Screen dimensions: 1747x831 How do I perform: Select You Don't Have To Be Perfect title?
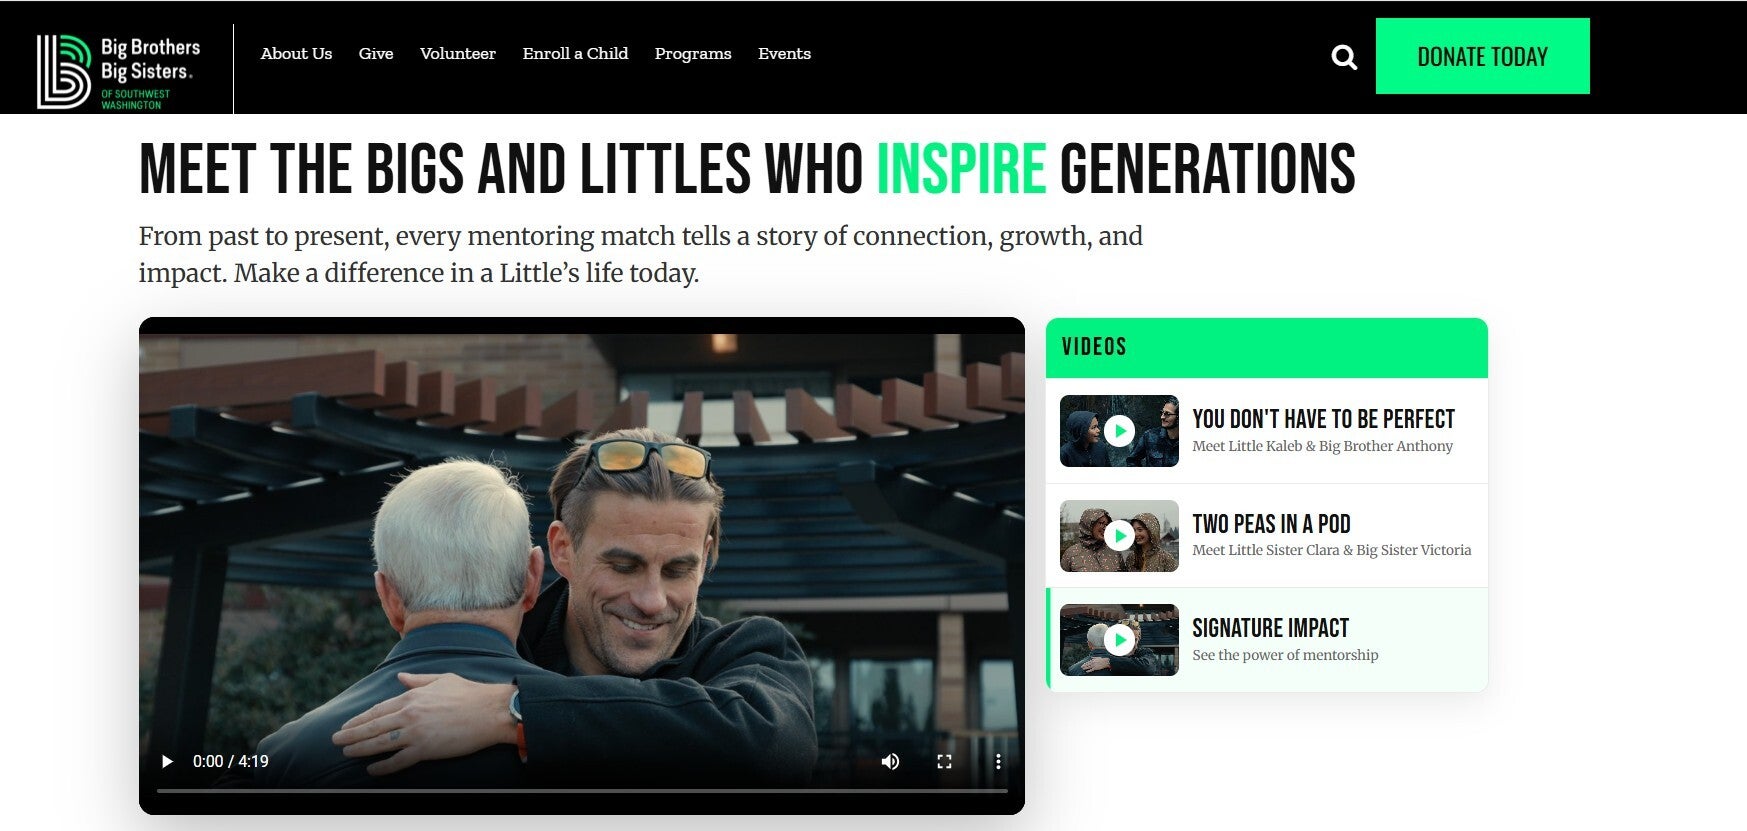point(1323,419)
